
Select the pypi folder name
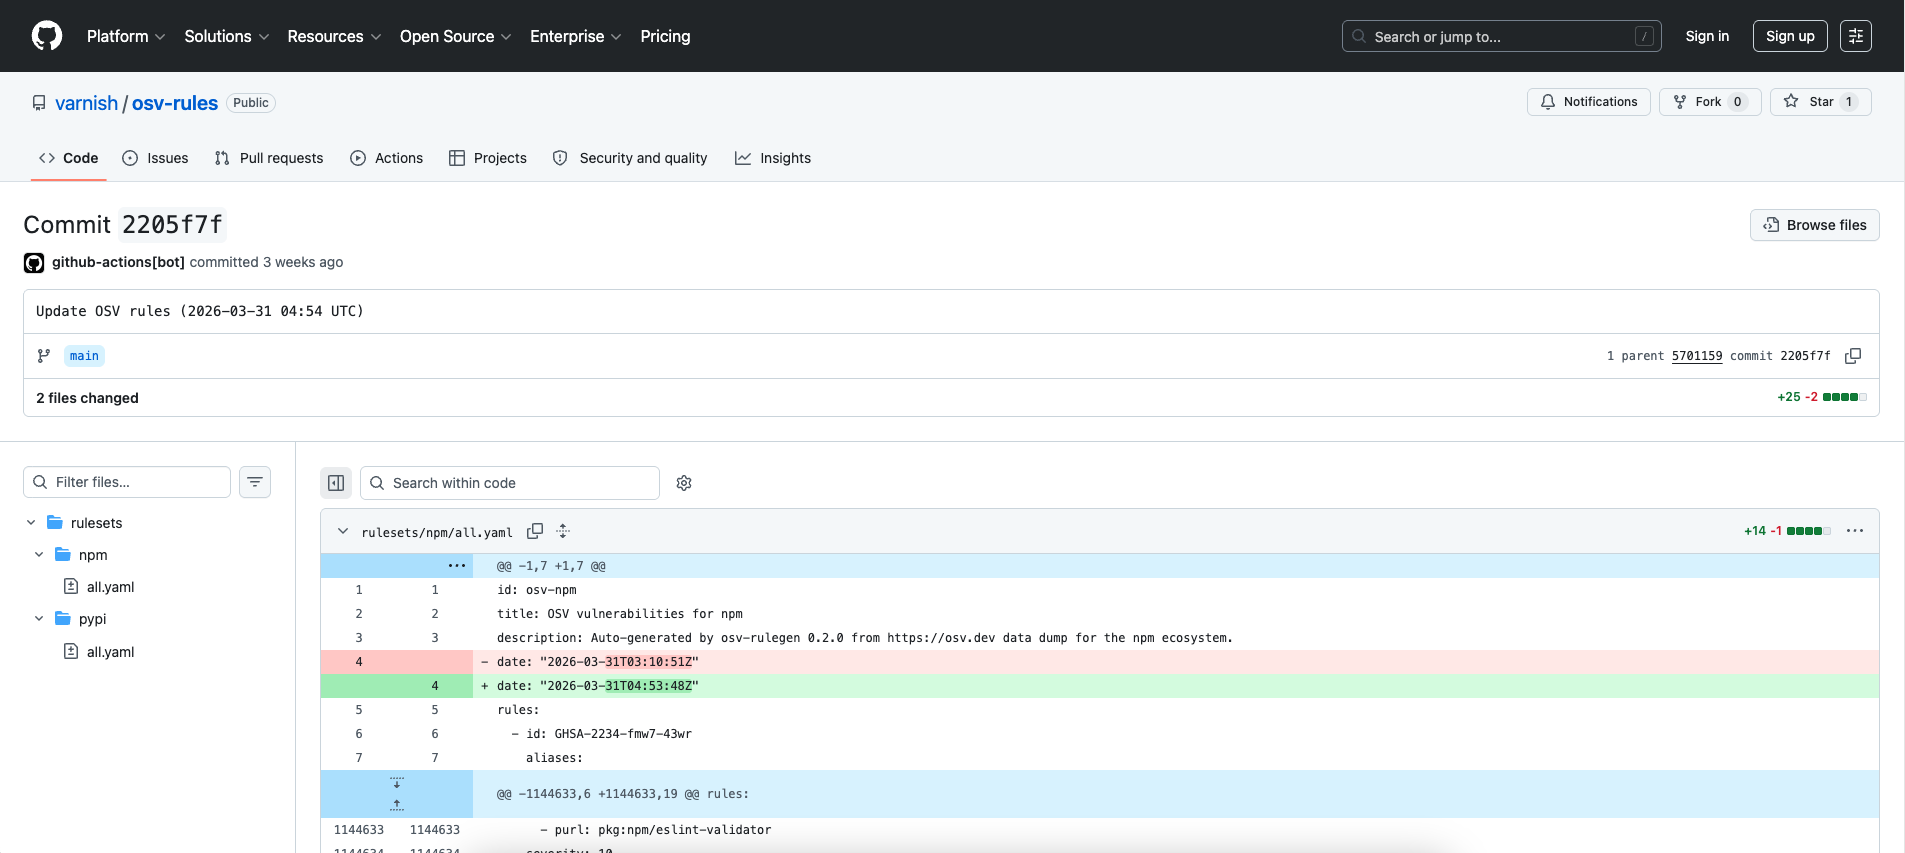click(92, 619)
